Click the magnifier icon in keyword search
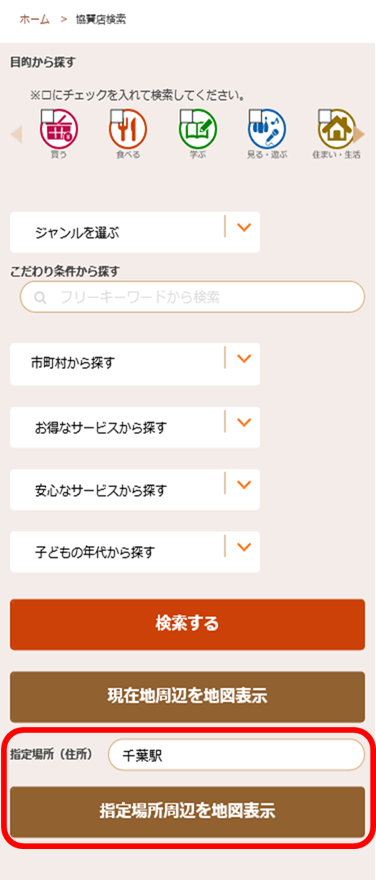Image resolution: width=376 pixels, height=880 pixels. (40, 298)
